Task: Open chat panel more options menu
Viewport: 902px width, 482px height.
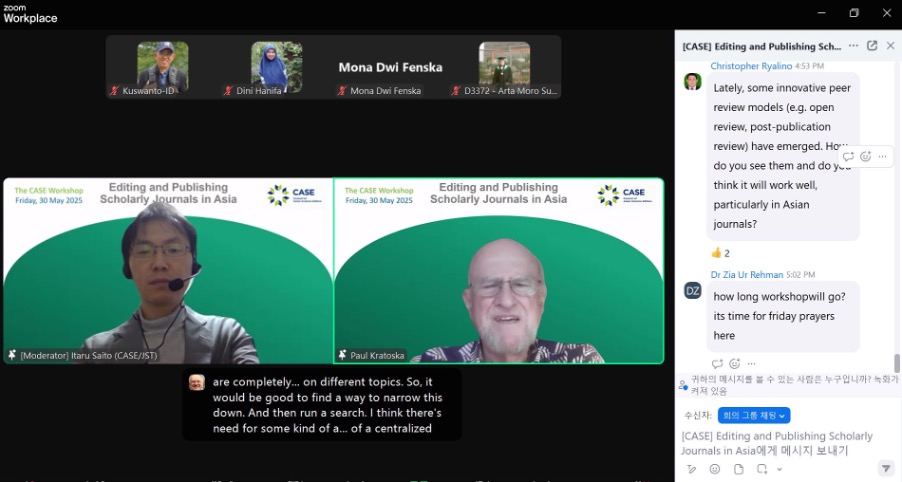Action: tap(853, 46)
